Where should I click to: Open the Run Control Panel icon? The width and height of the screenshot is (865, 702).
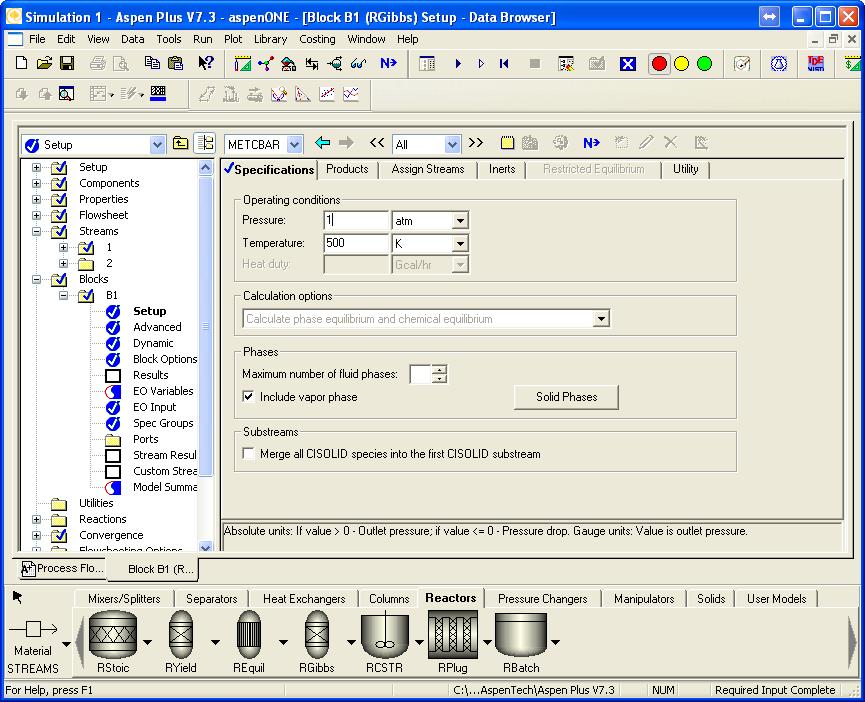pyautogui.click(x=566, y=63)
